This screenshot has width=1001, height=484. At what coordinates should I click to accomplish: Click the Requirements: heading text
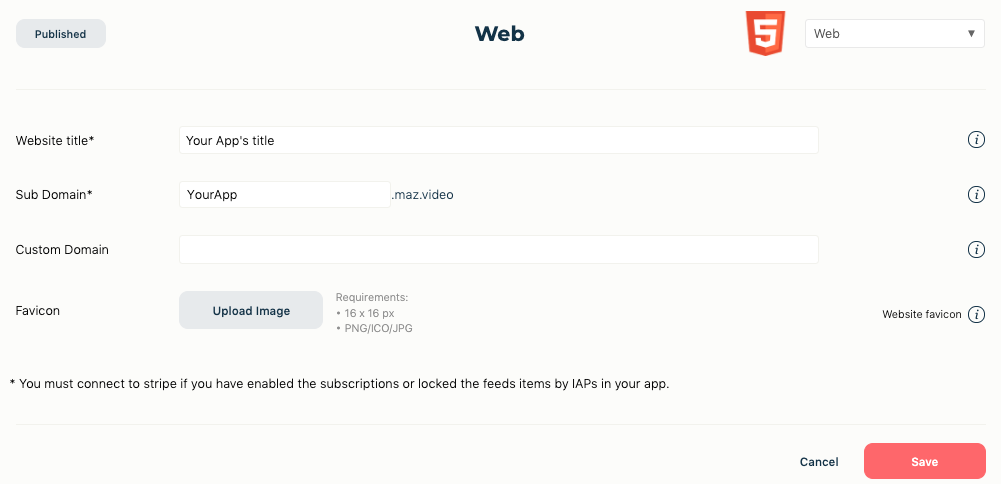point(372,297)
